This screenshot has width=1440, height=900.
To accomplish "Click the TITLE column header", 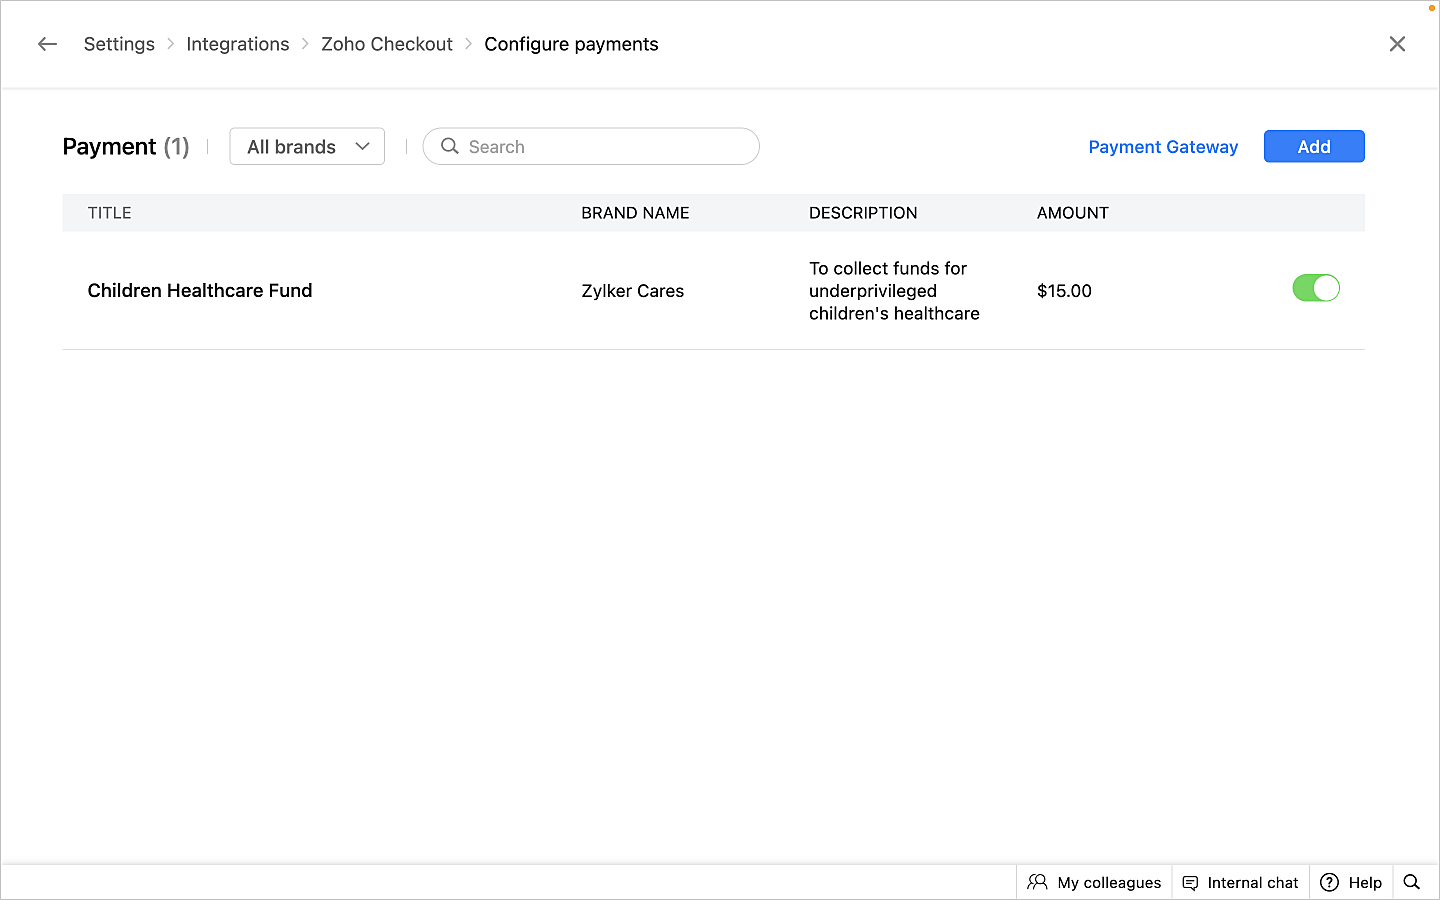I will (x=110, y=213).
